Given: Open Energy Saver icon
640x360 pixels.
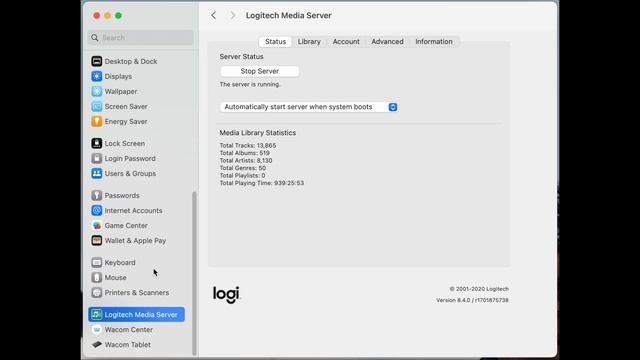Looking at the screenshot, I should (x=97, y=122).
